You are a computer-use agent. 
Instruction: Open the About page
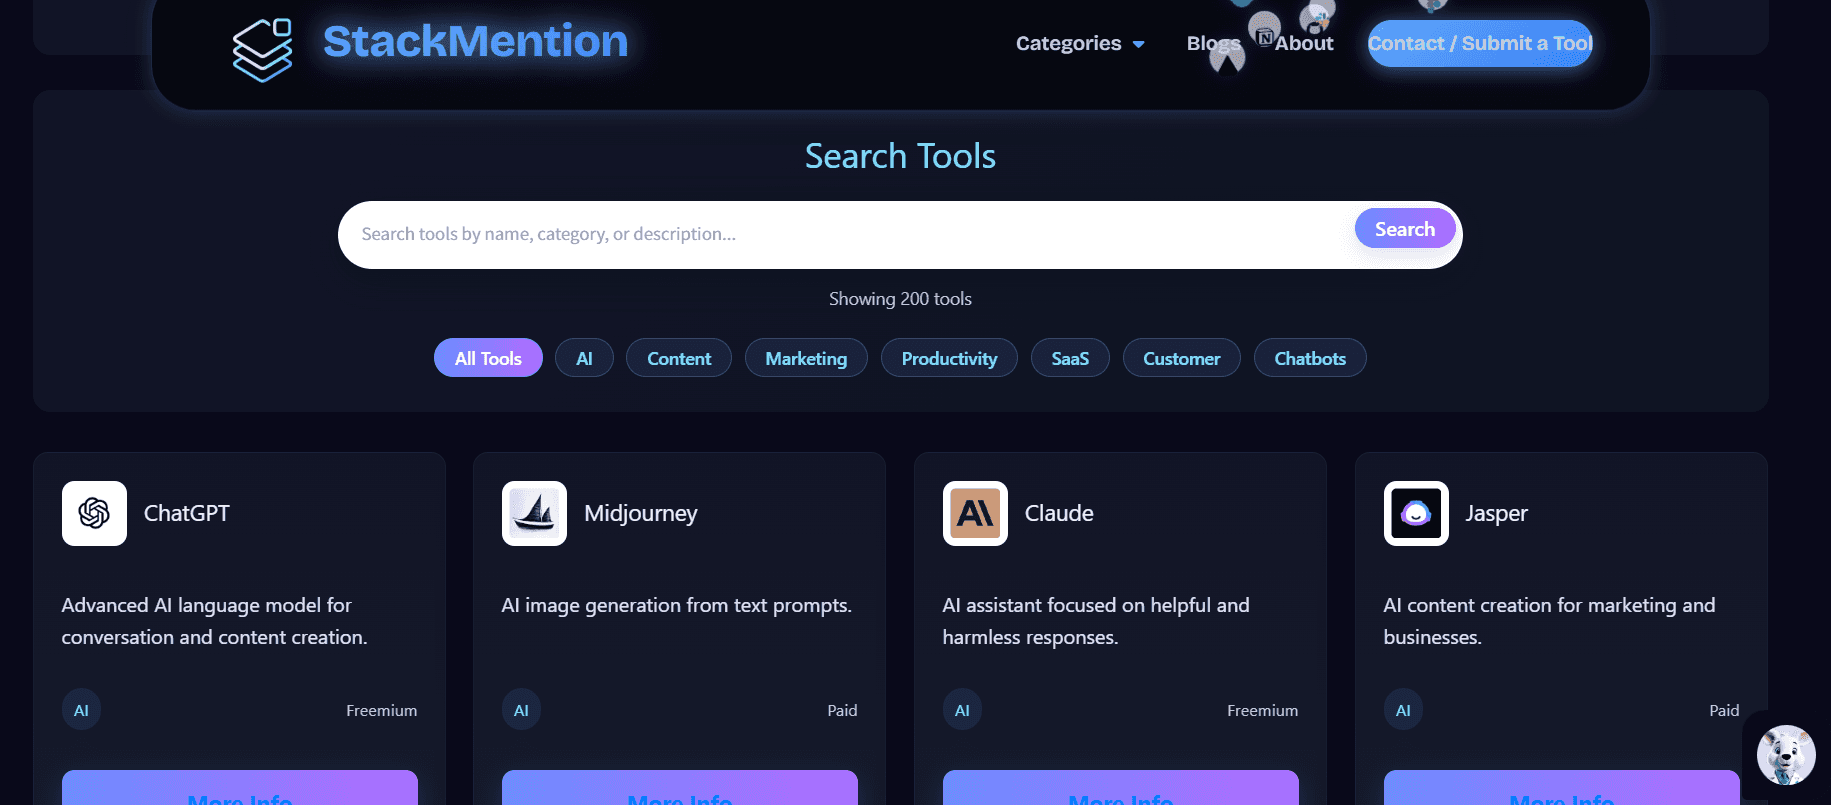1304,43
